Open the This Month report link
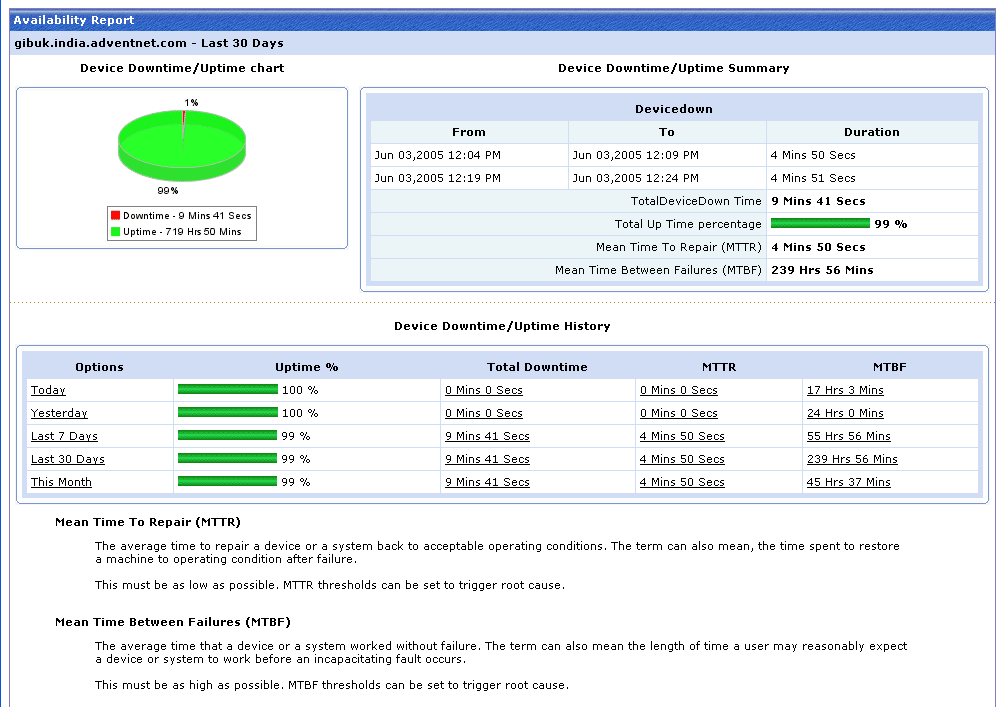The width and height of the screenshot is (998, 707). click(61, 482)
